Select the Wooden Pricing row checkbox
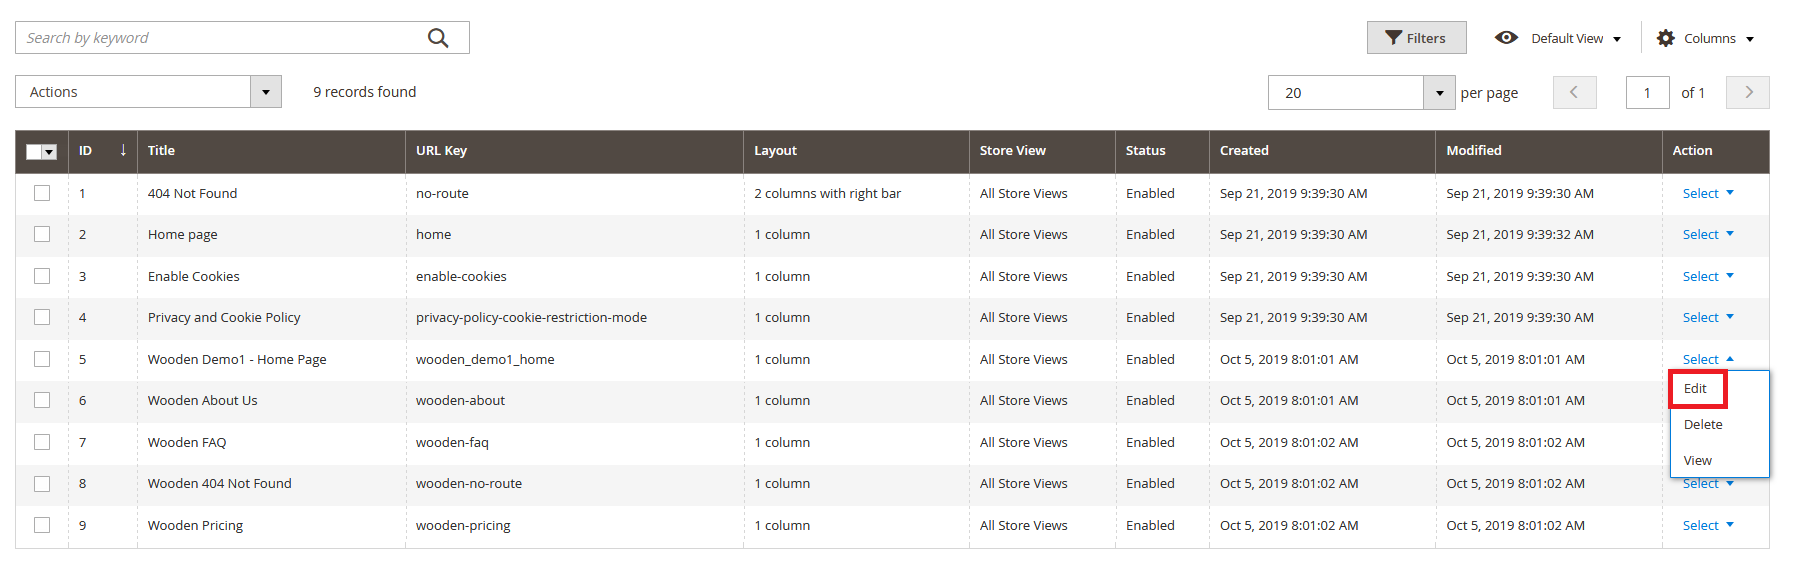 (42, 525)
